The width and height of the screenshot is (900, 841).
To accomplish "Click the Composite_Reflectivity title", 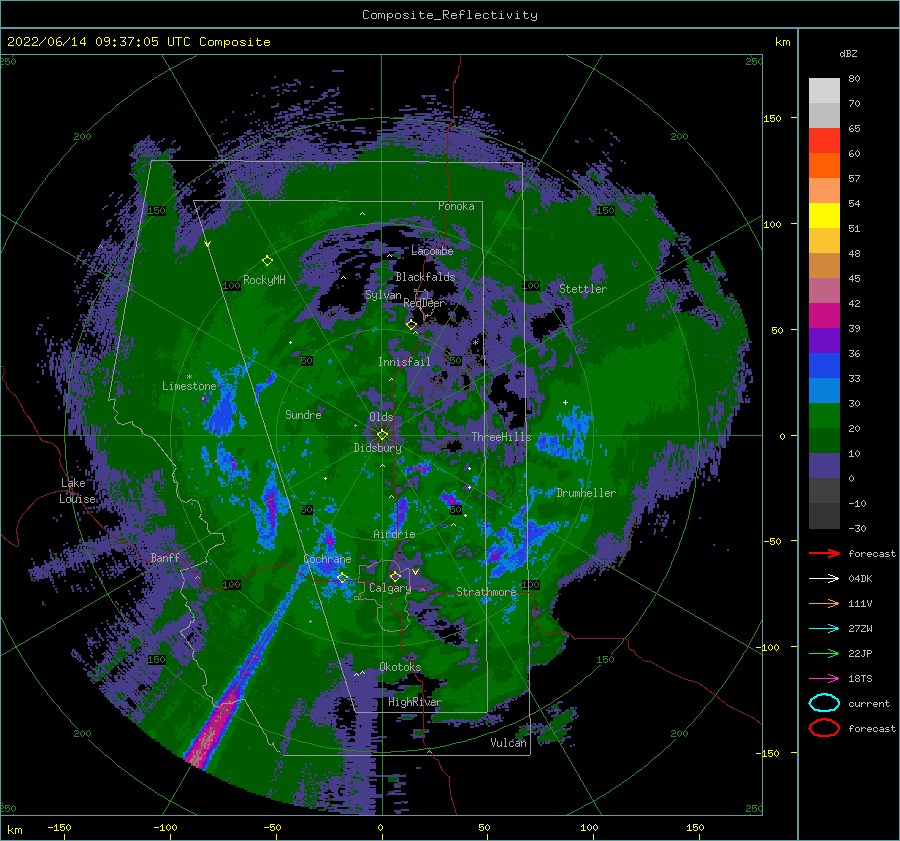I will 449,15.
